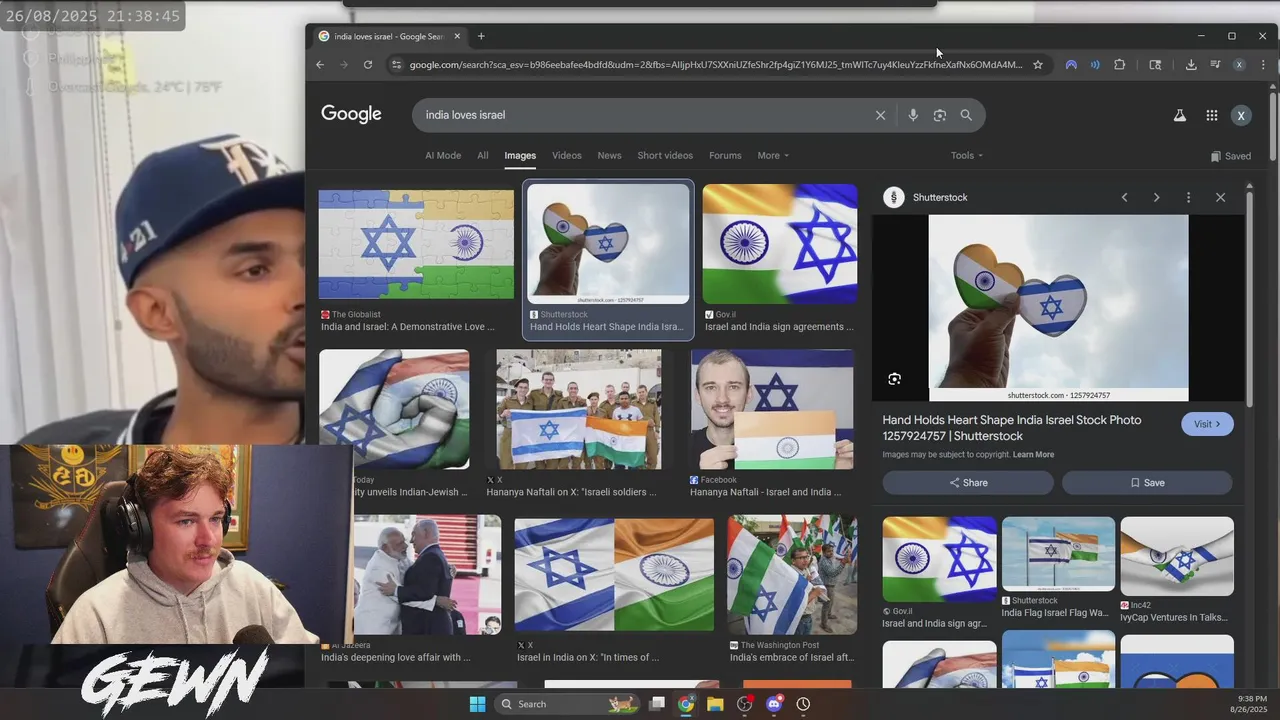
Task: Open the Chrome extensions puzzle icon
Action: tap(1120, 65)
